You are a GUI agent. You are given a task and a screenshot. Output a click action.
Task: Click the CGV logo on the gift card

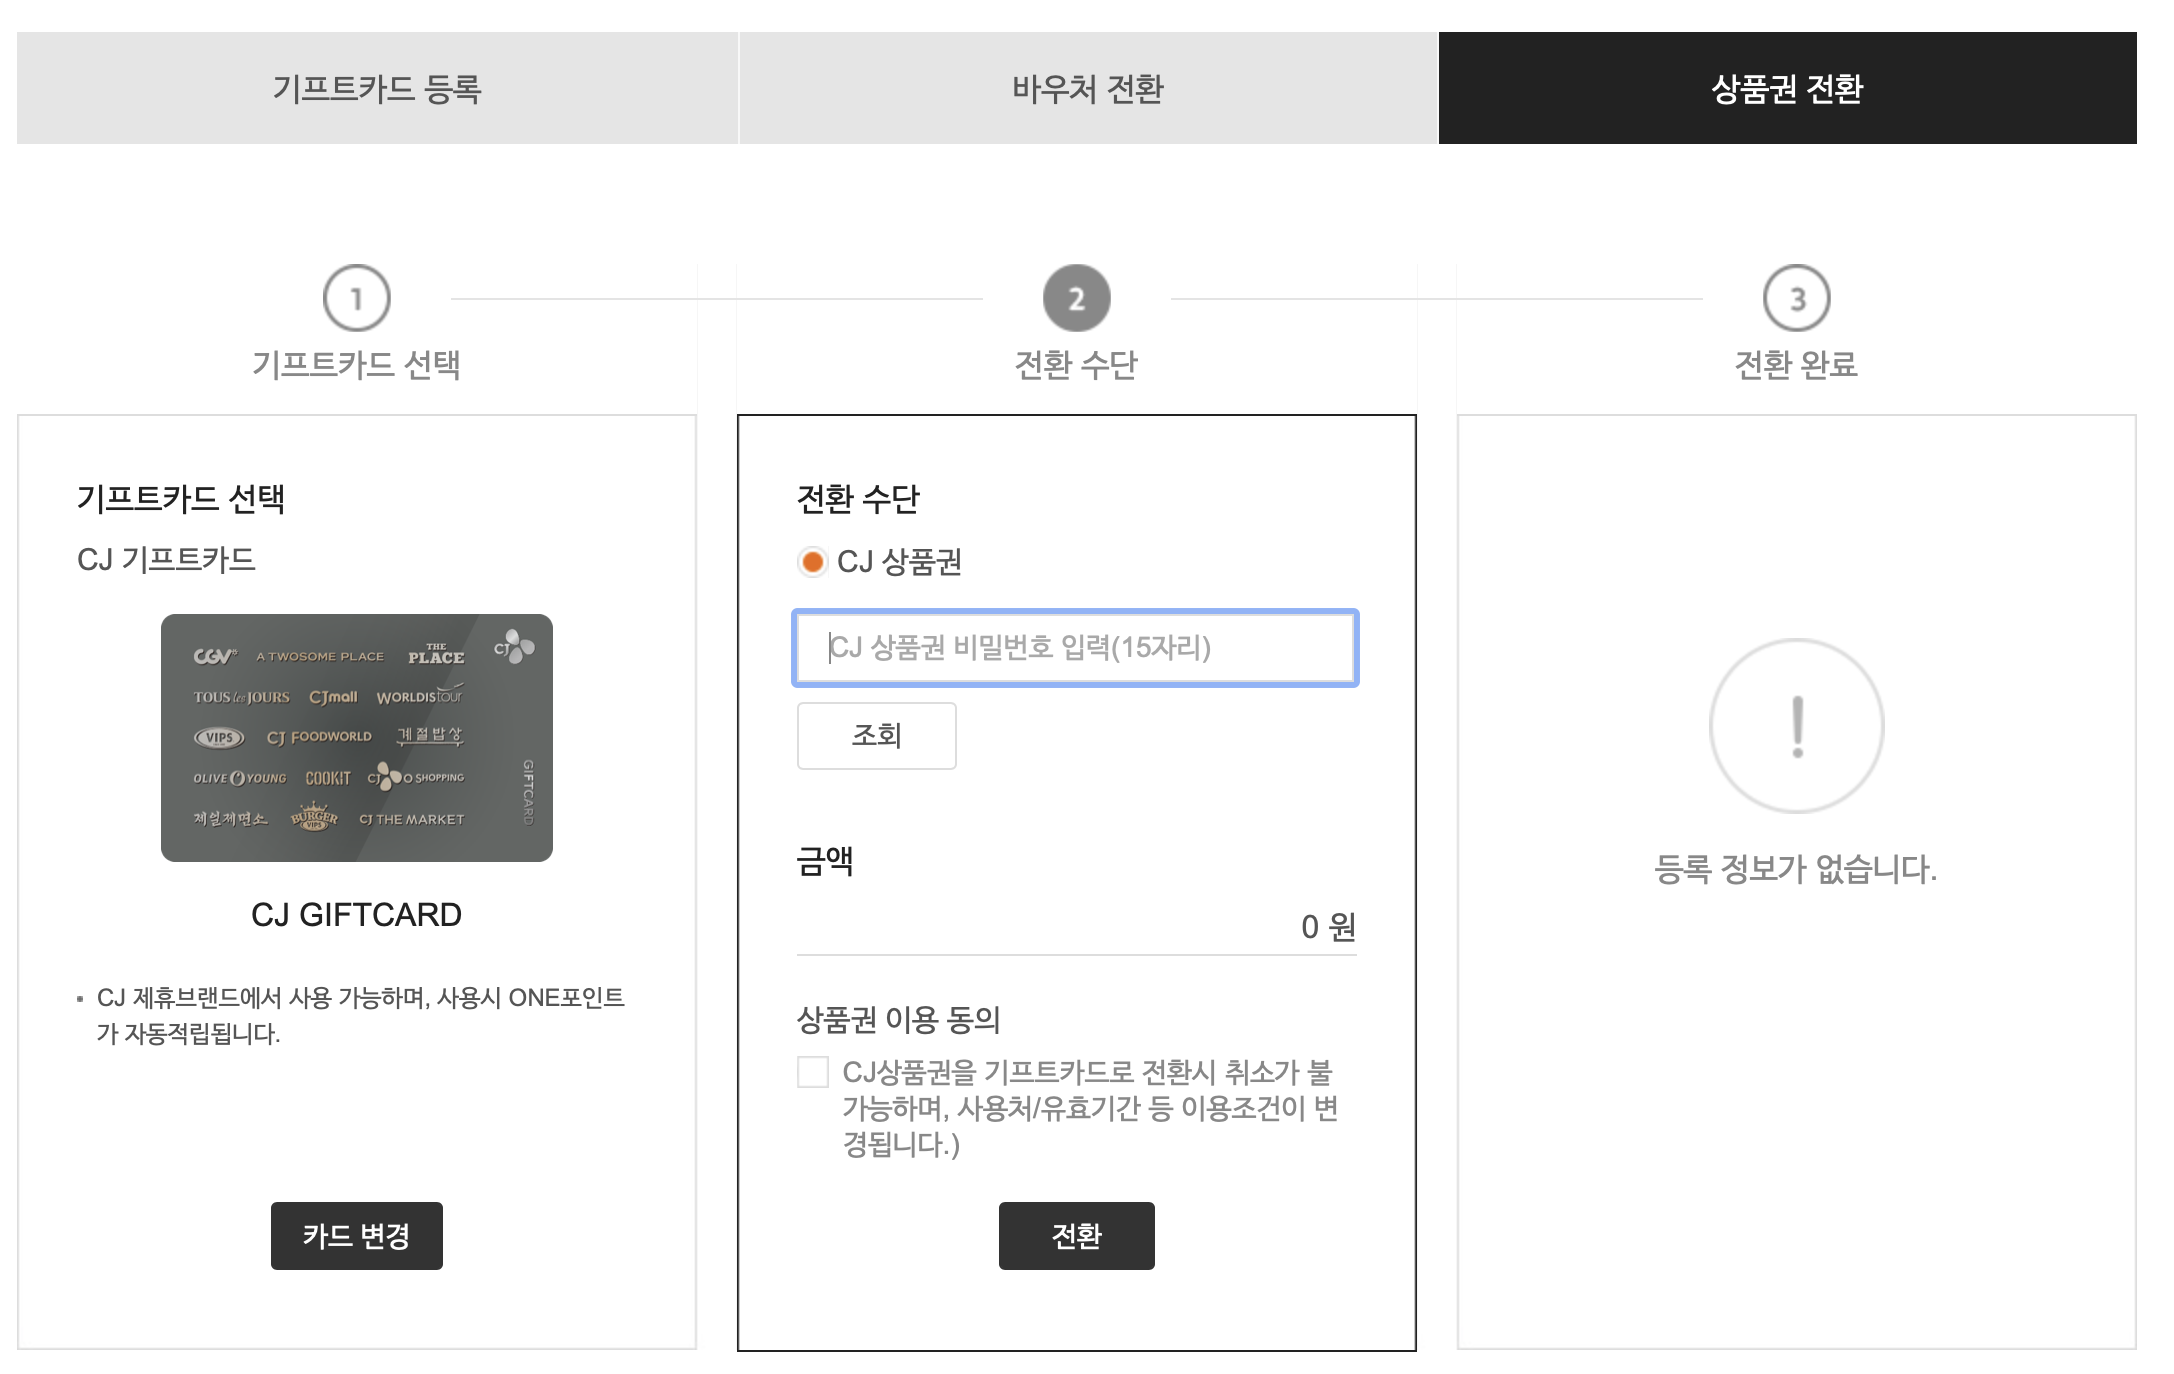(215, 656)
